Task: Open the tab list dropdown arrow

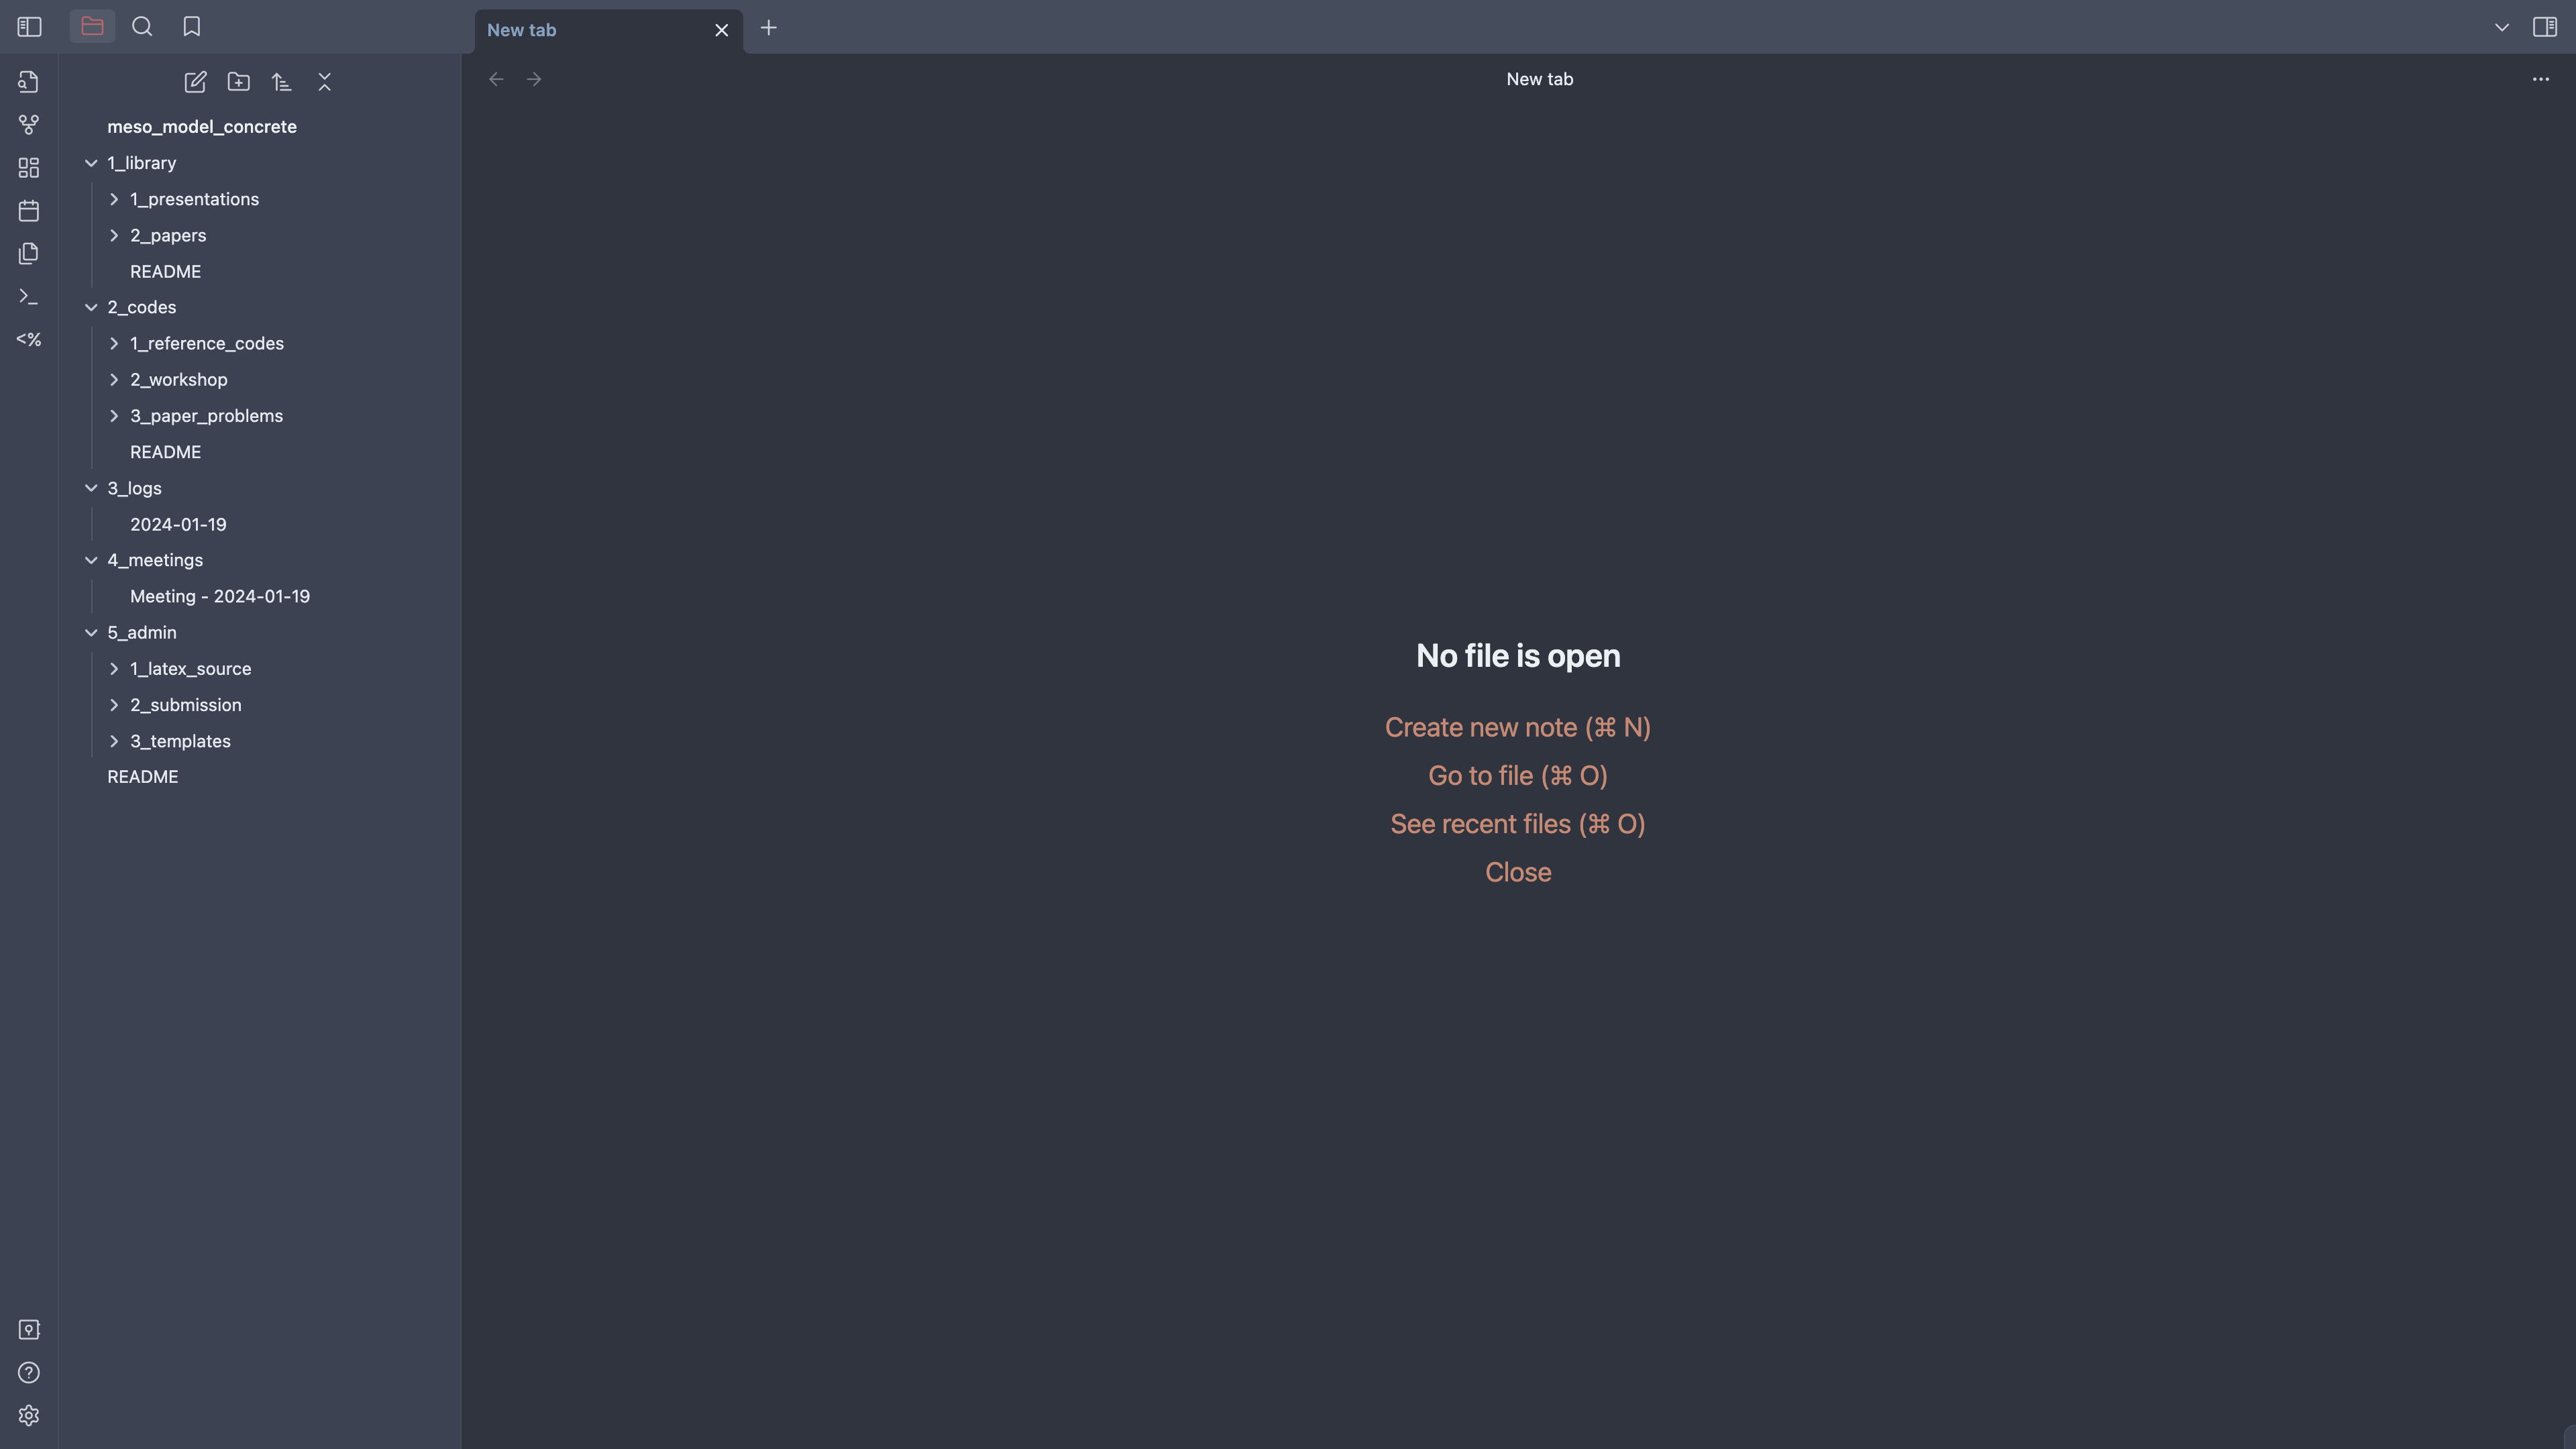Action: click(x=2501, y=27)
